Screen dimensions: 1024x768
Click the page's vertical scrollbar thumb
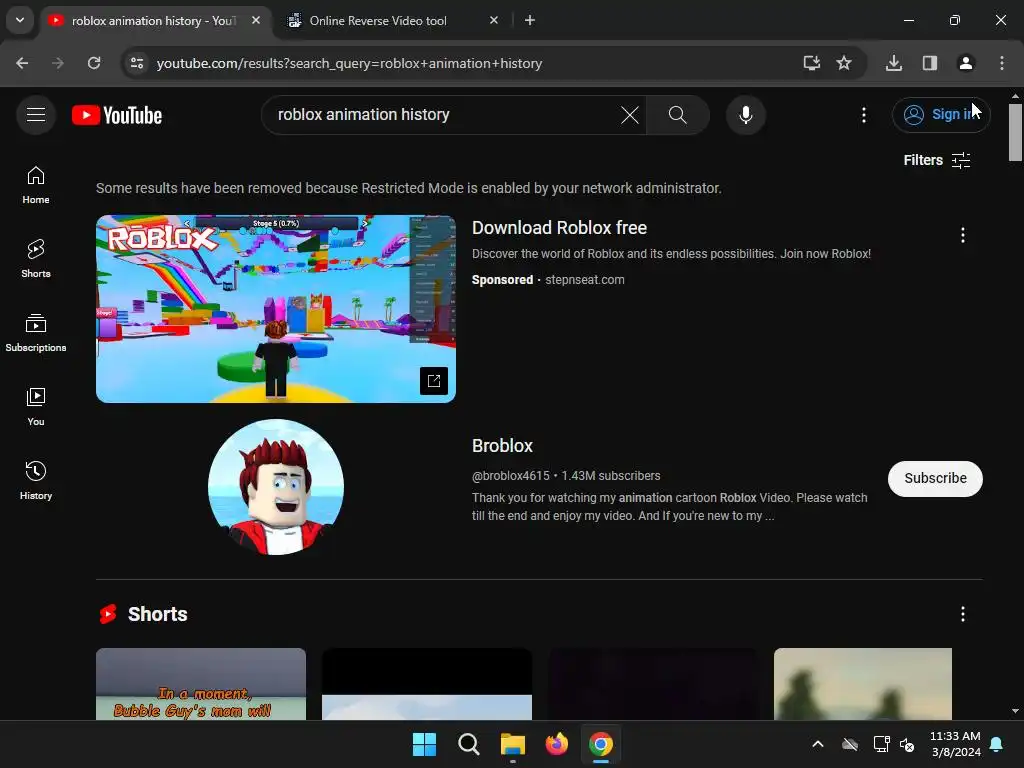[x=1015, y=132]
